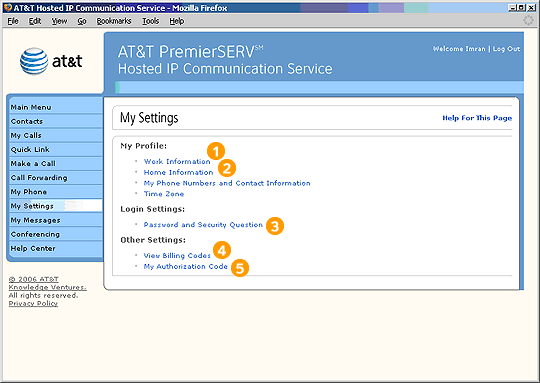Click the Work Information link
Image resolution: width=540 pixels, height=383 pixels.
177,162
